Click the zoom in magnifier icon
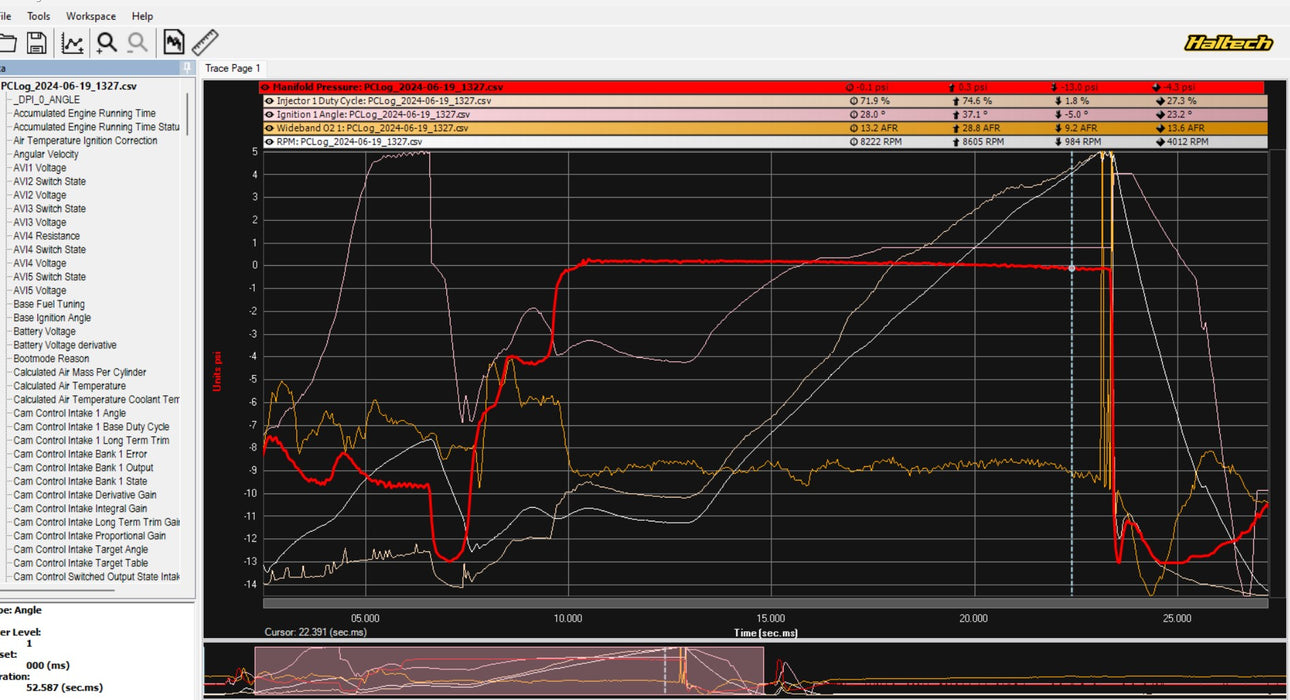The width and height of the screenshot is (1290, 700). 106,42
